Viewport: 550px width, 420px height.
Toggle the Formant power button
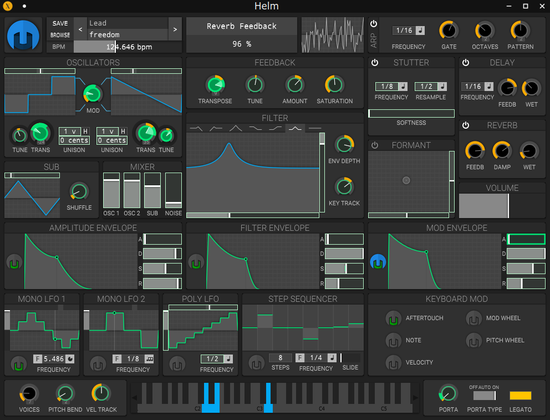pos(375,145)
